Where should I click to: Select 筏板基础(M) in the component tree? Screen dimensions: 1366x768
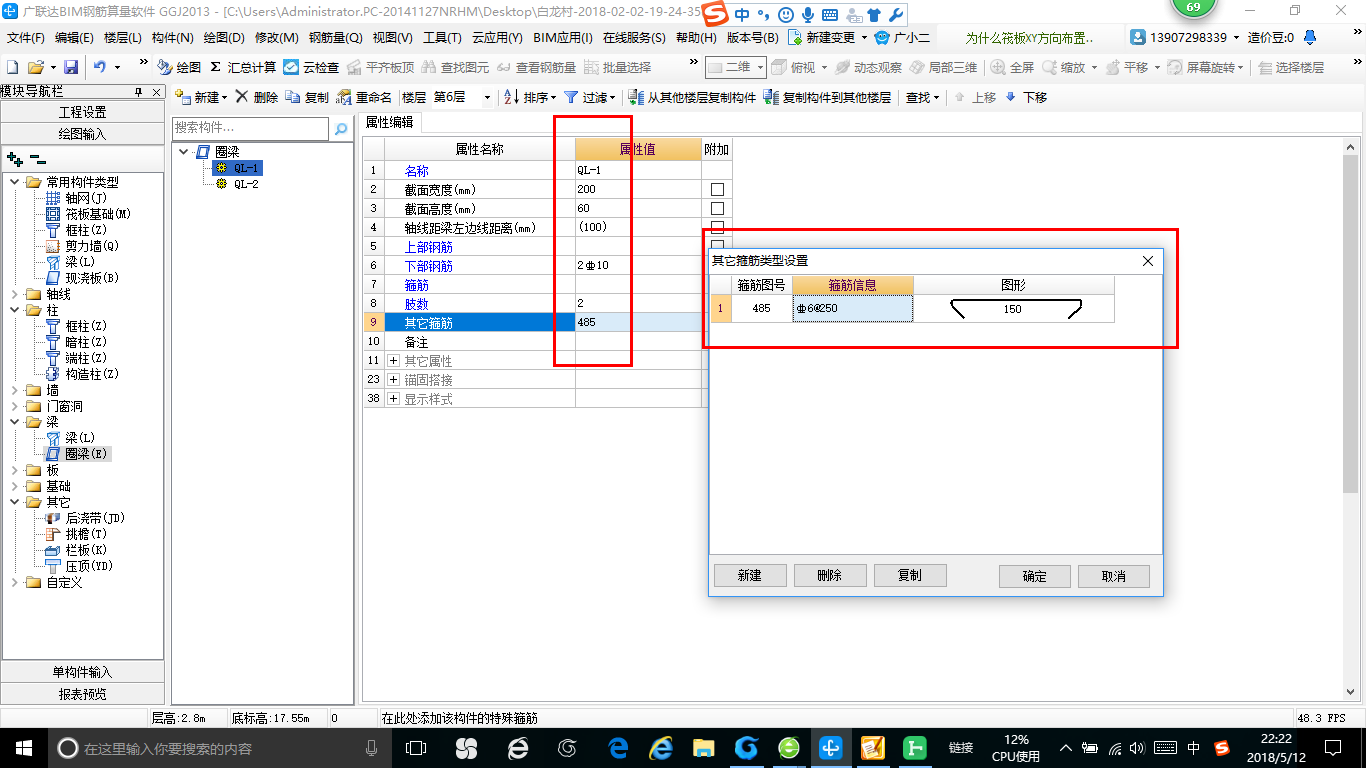(x=88, y=214)
